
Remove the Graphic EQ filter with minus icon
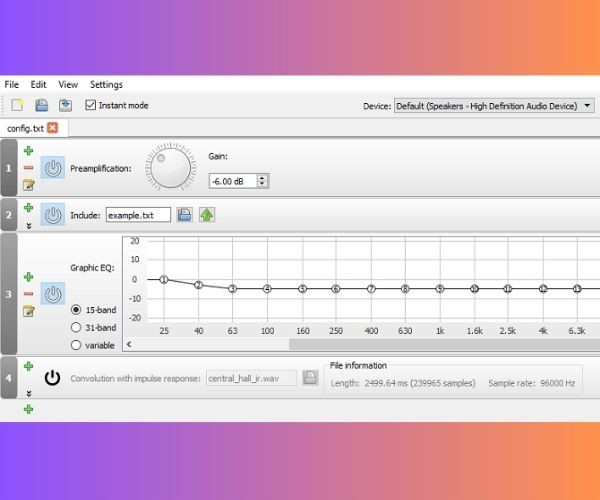(x=29, y=293)
